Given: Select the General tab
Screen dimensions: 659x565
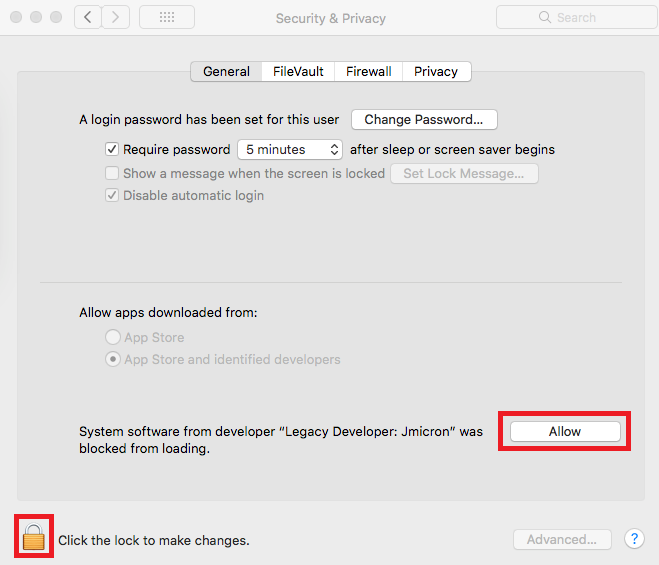Looking at the screenshot, I should coord(227,71).
